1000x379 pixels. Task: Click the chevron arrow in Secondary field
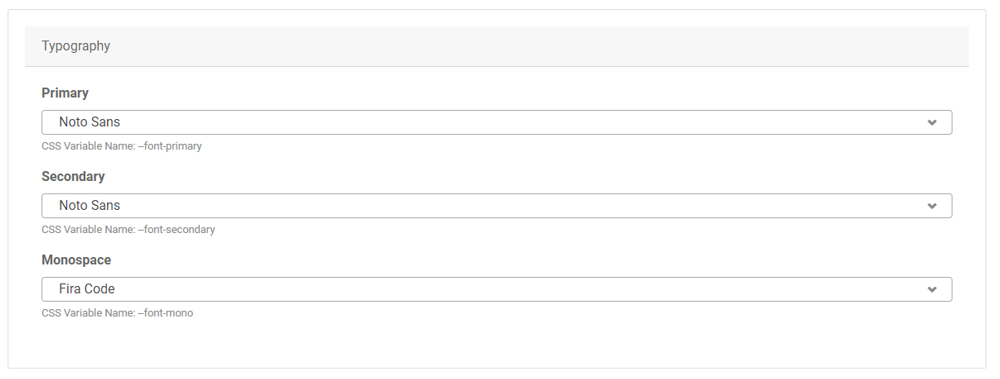932,206
